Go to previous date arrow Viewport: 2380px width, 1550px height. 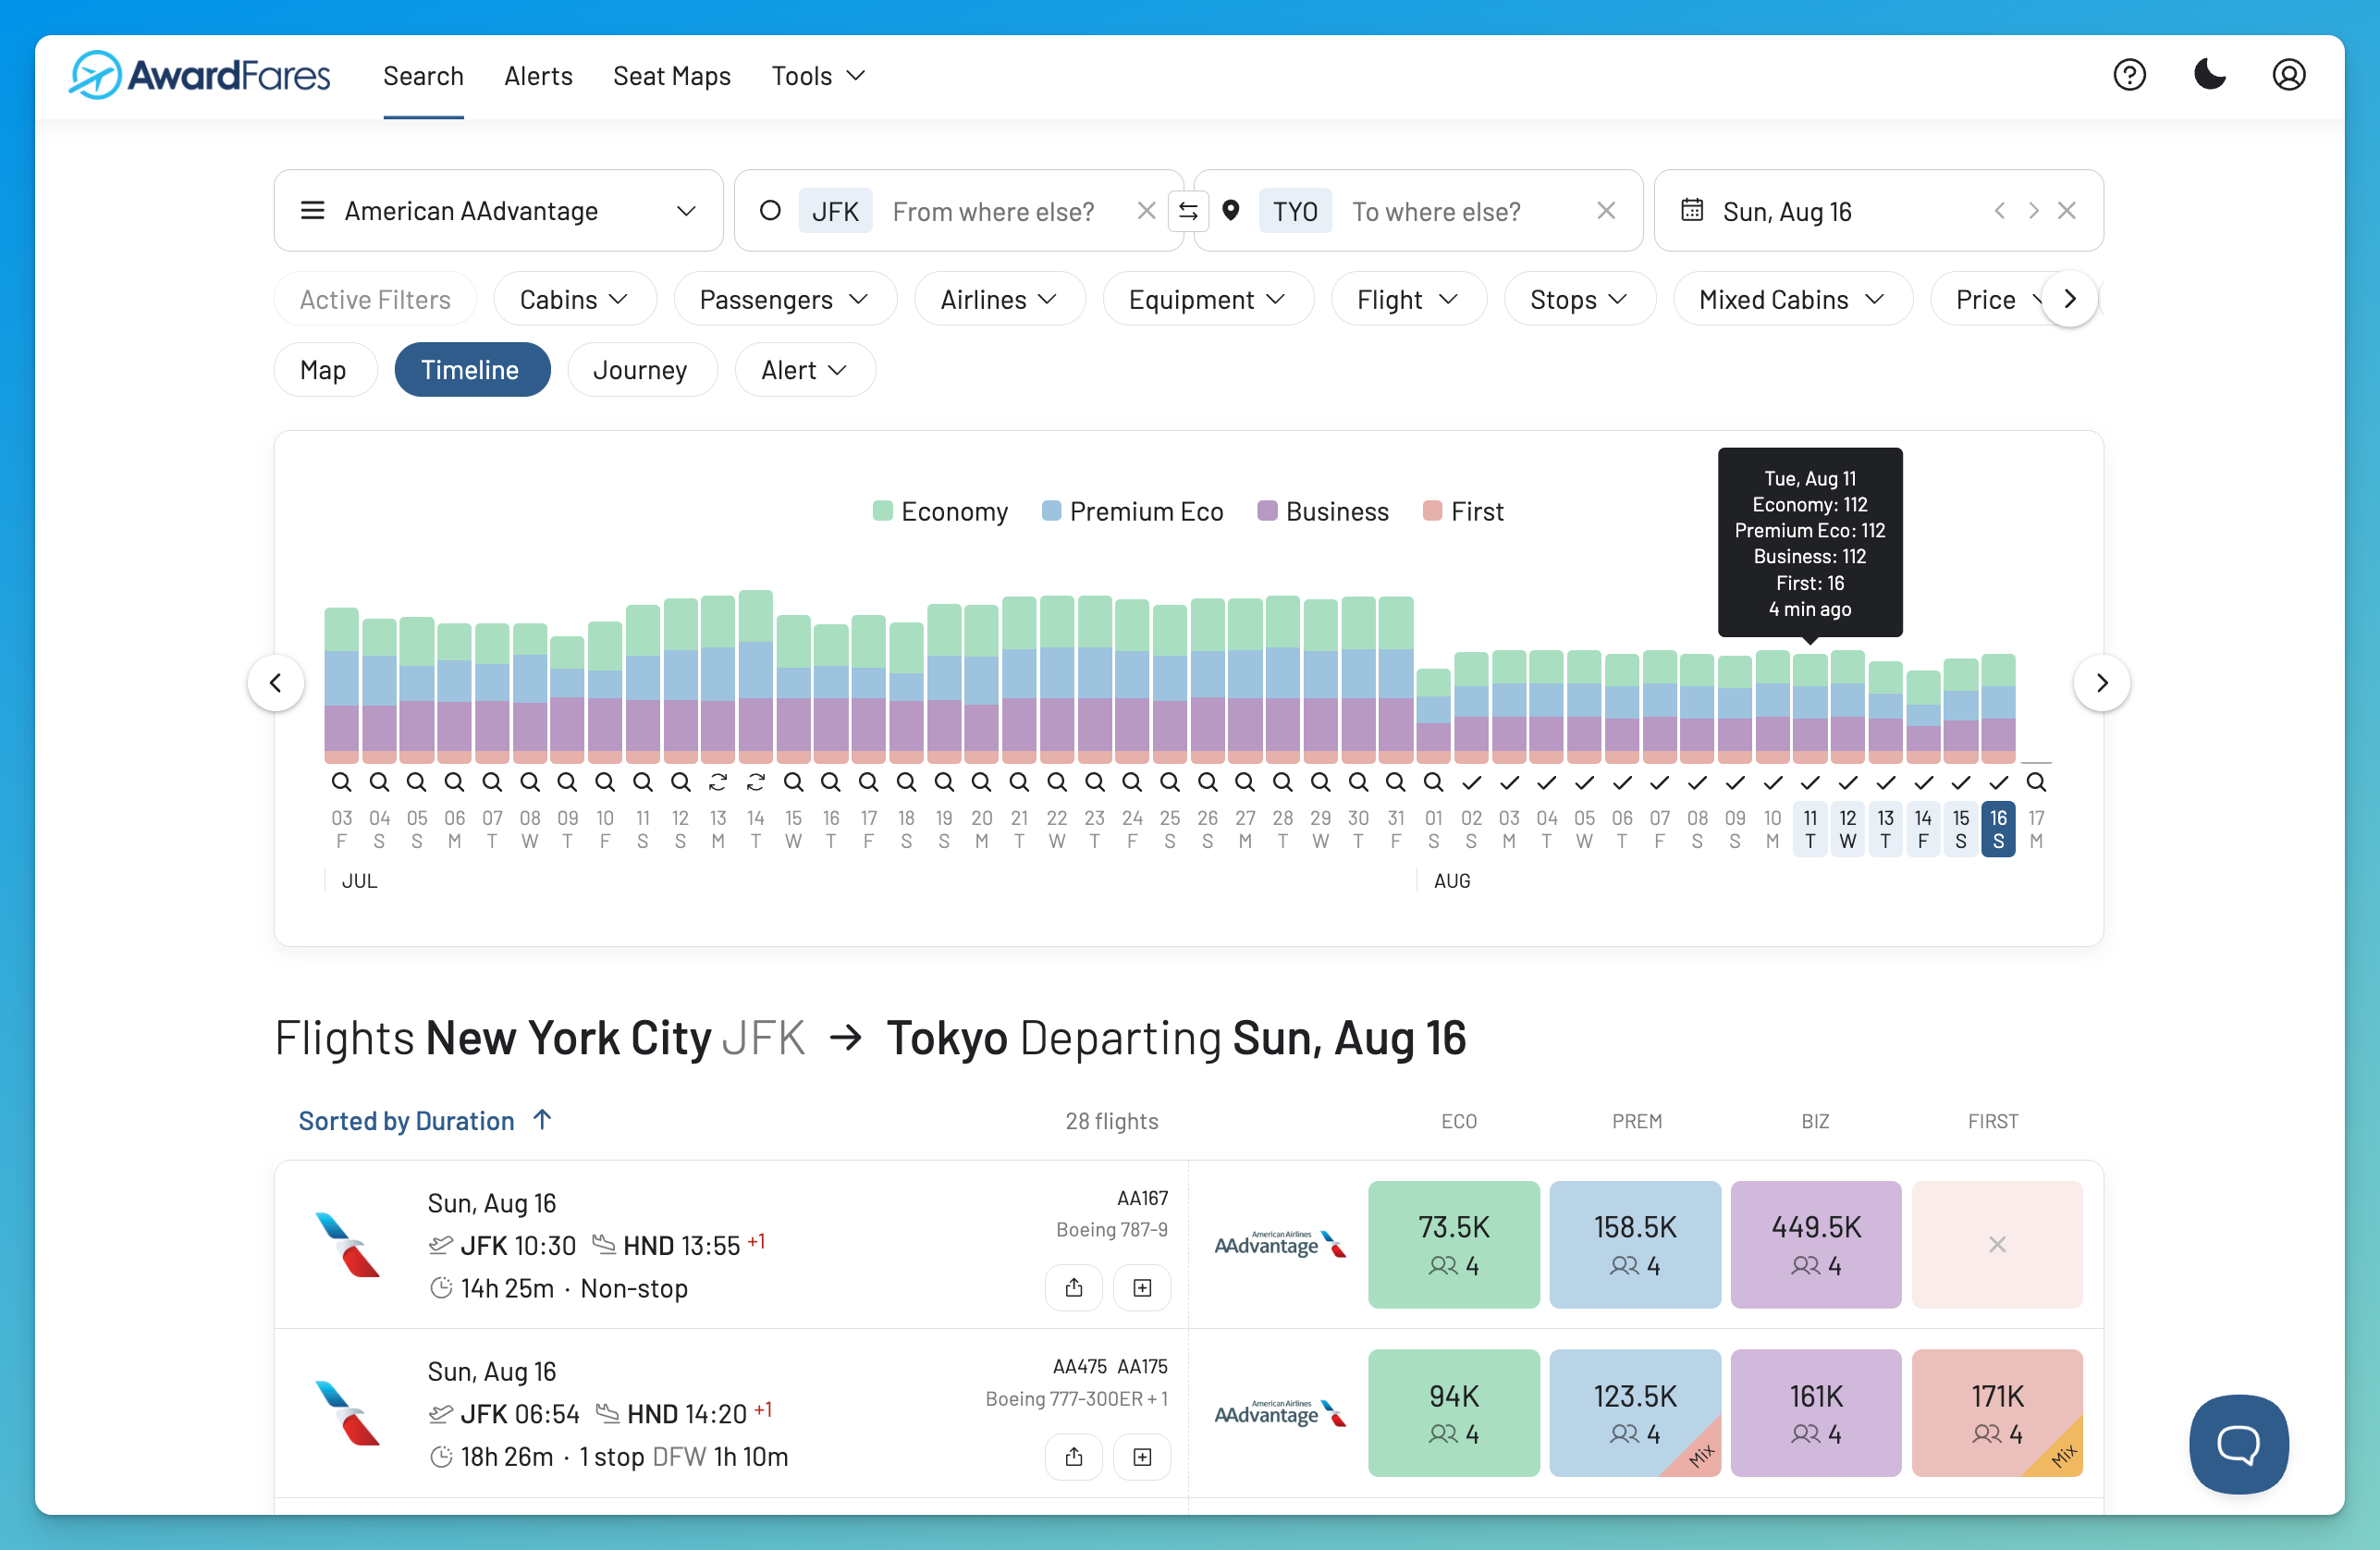pyautogui.click(x=1999, y=211)
